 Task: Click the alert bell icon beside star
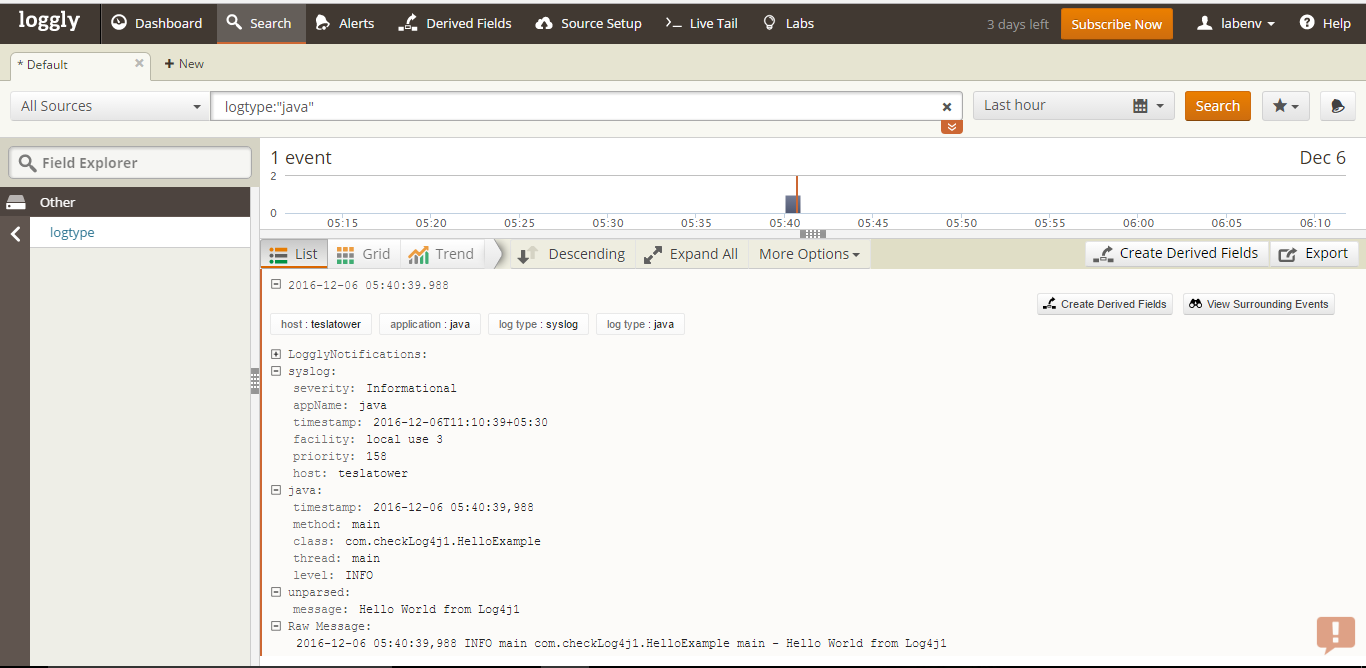(1337, 106)
